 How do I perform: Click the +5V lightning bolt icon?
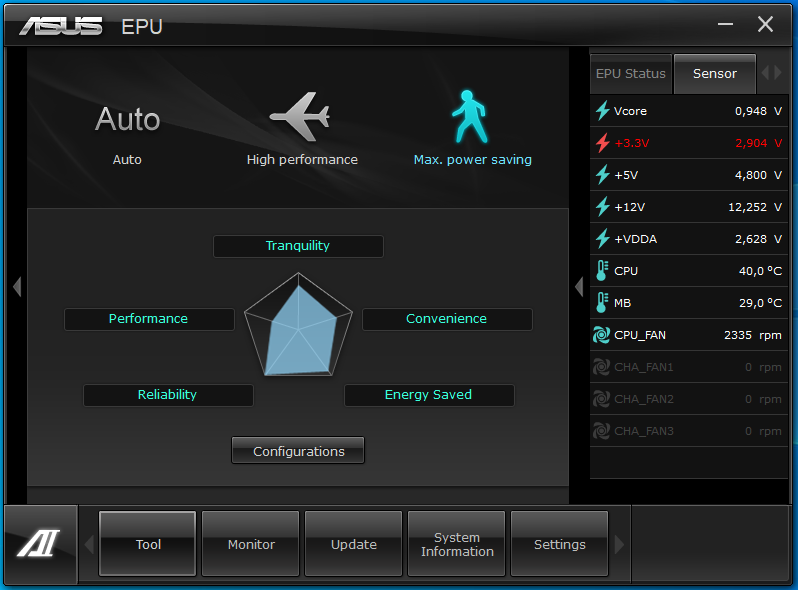tap(603, 175)
